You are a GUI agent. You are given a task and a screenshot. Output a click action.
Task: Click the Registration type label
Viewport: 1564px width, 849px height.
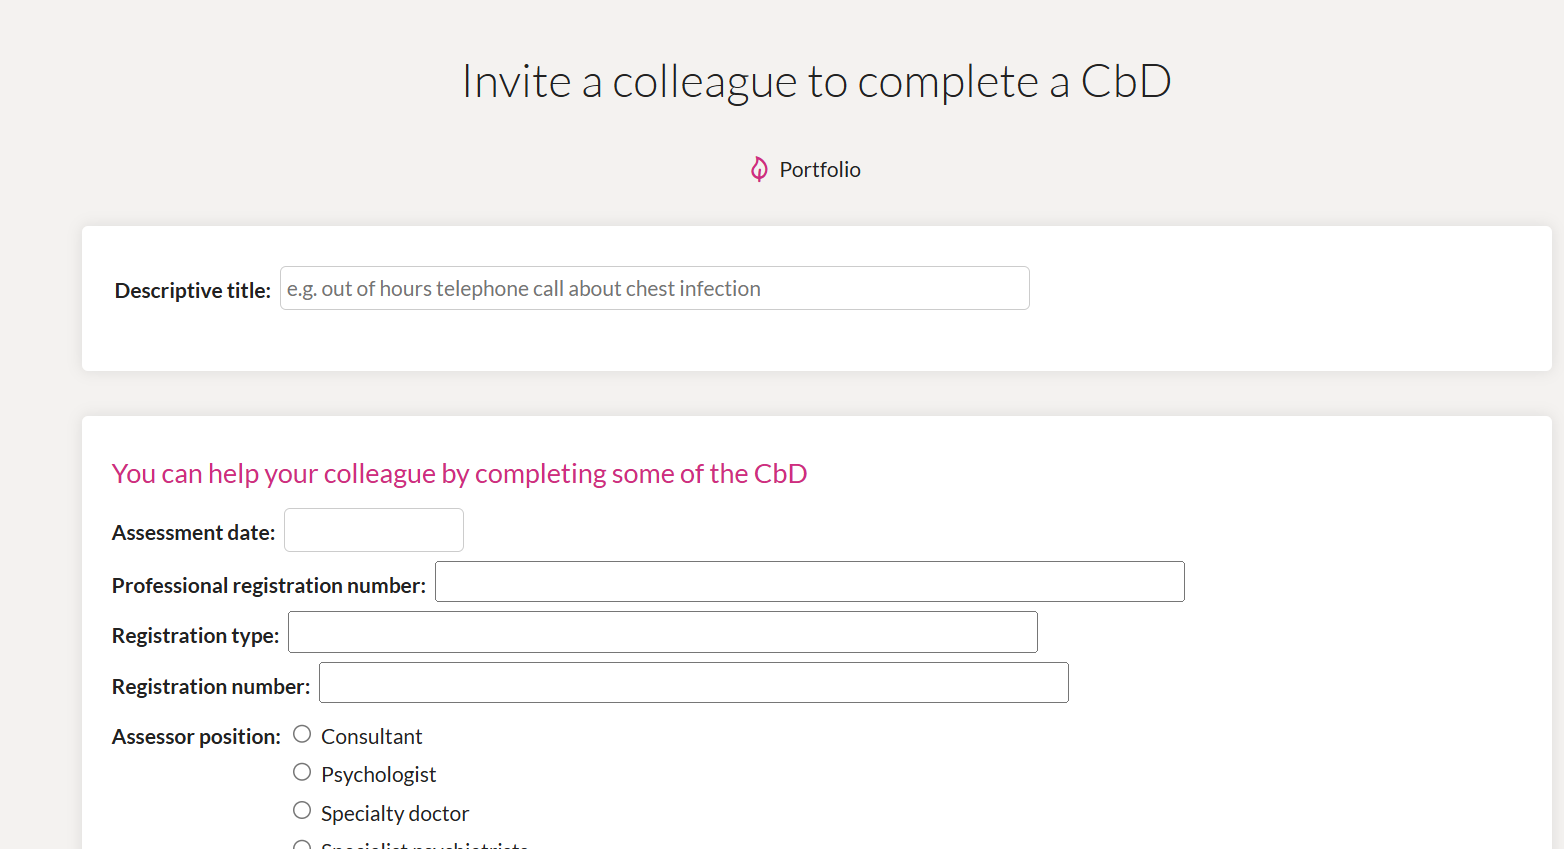pyautogui.click(x=195, y=636)
